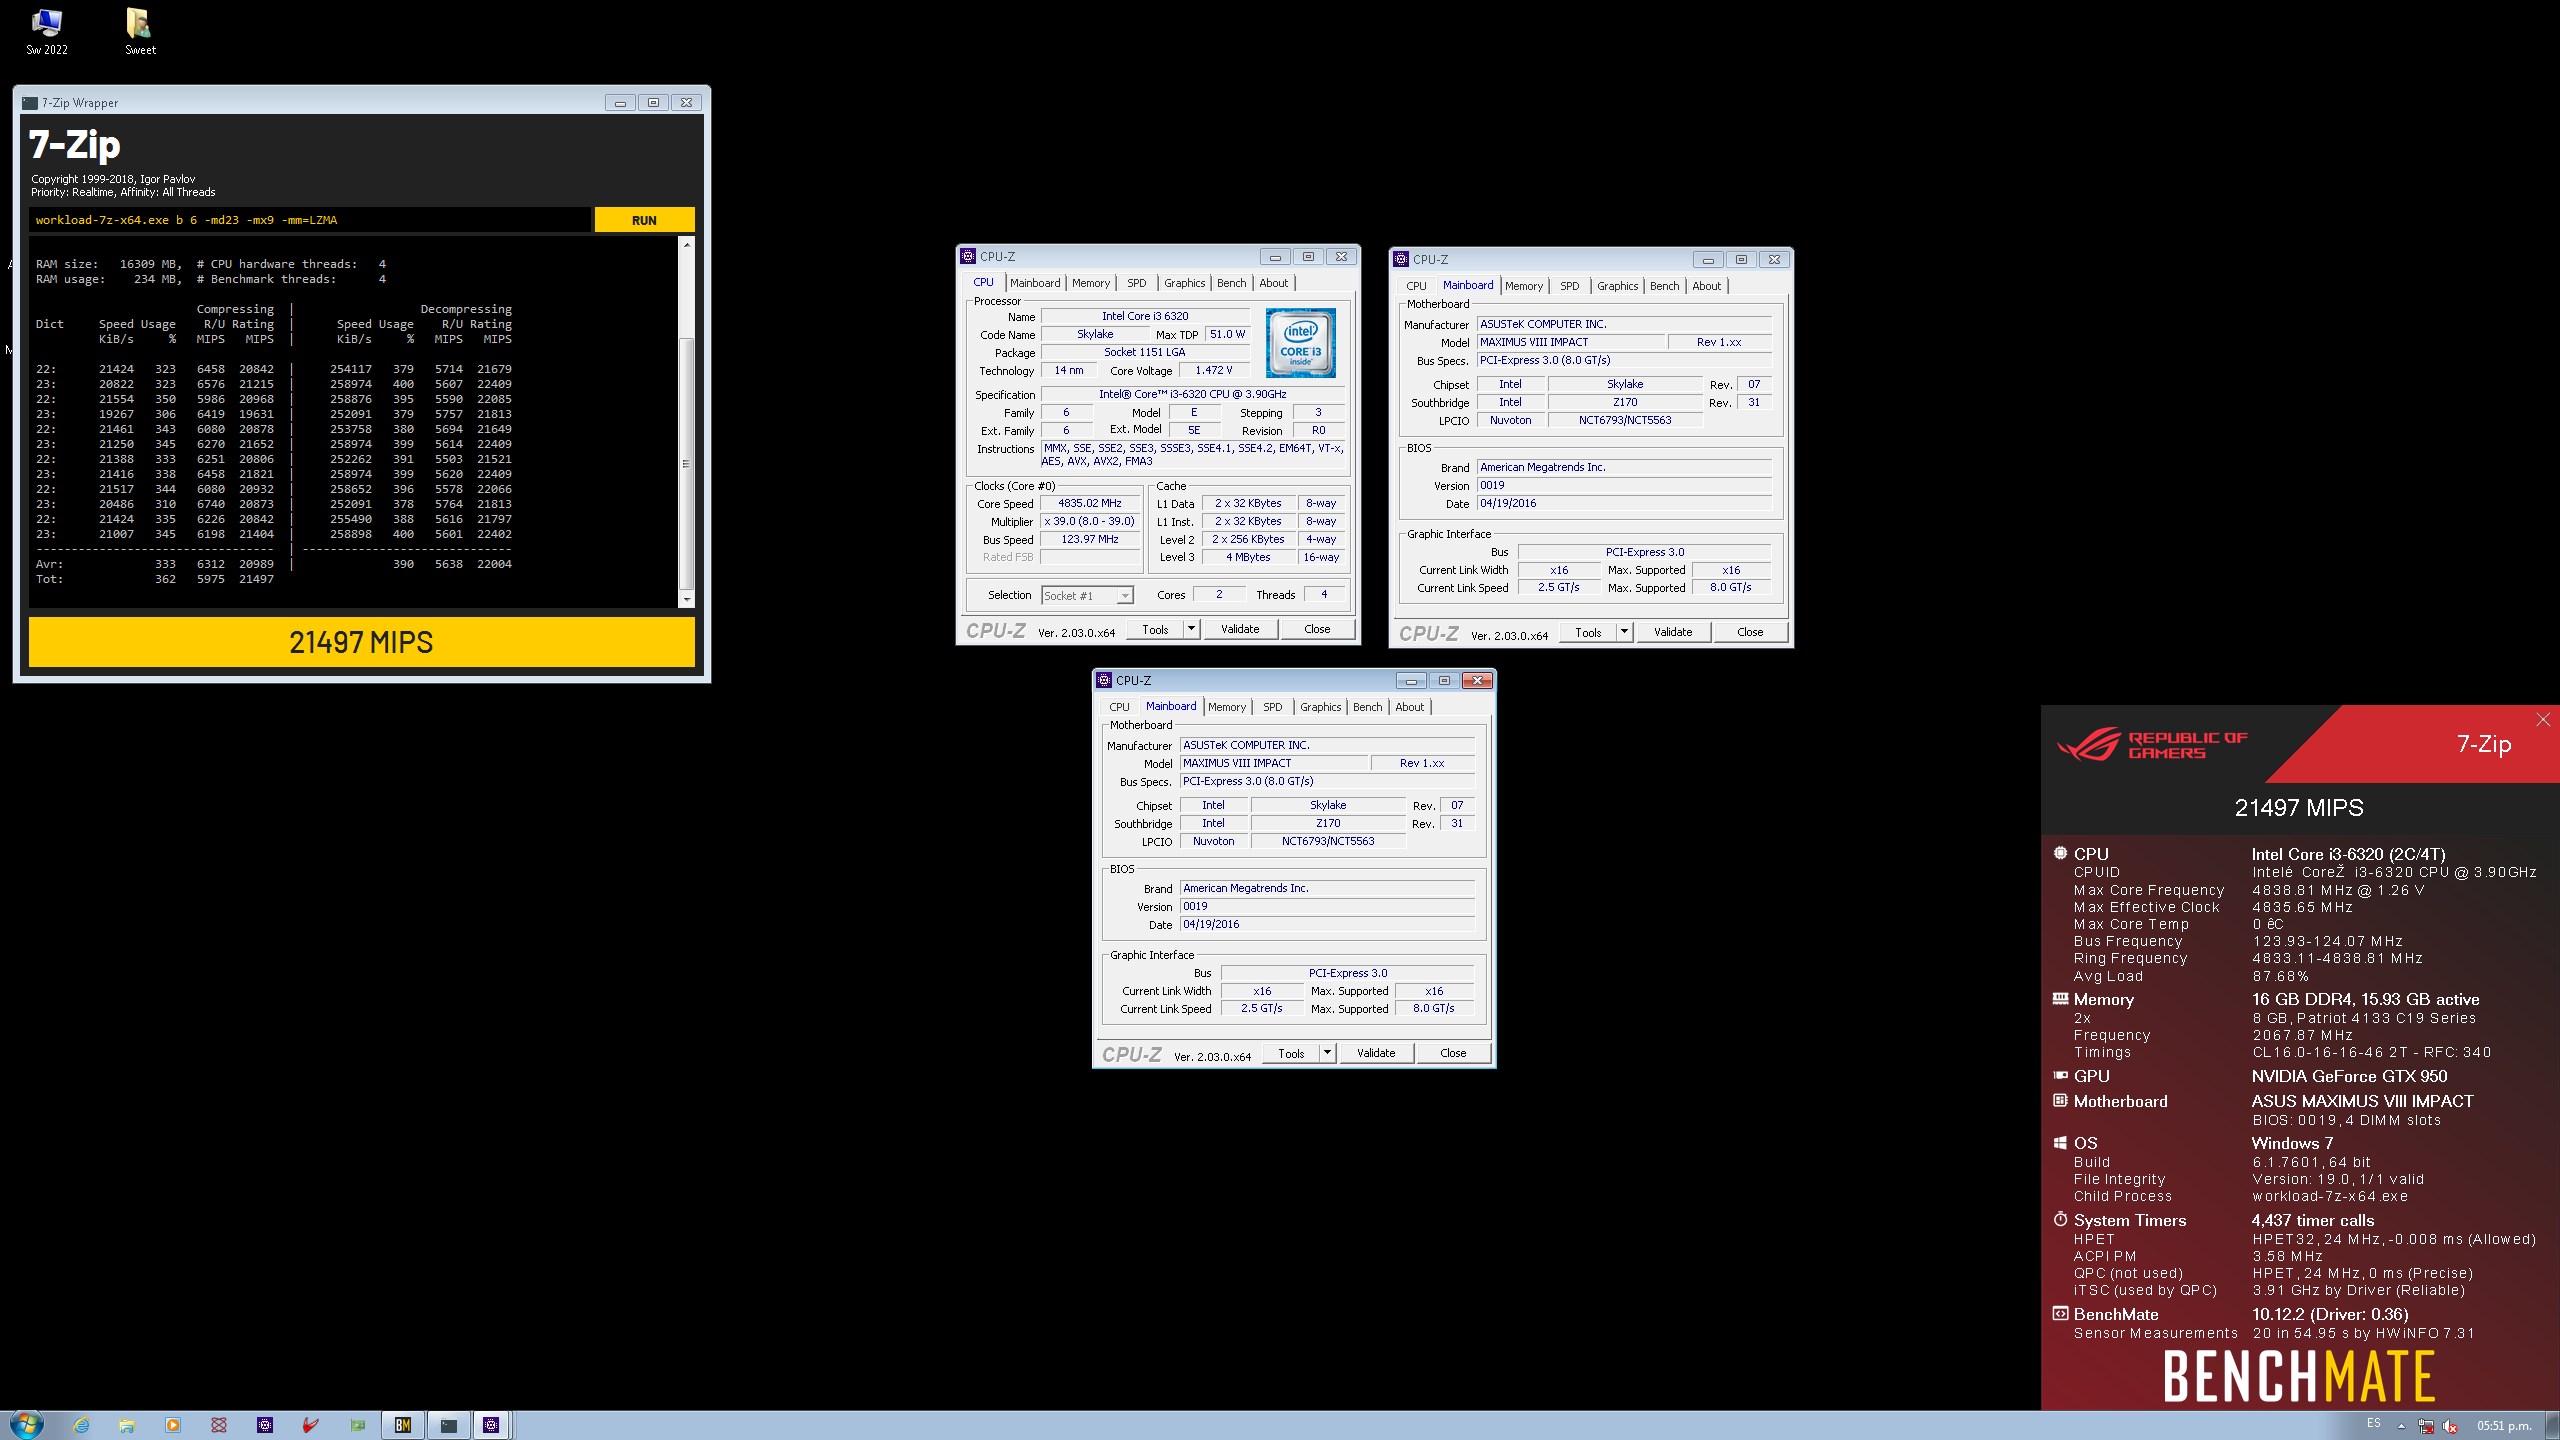
Task: Click Bus Speed value 123.97 MHz
Action: 1090,540
